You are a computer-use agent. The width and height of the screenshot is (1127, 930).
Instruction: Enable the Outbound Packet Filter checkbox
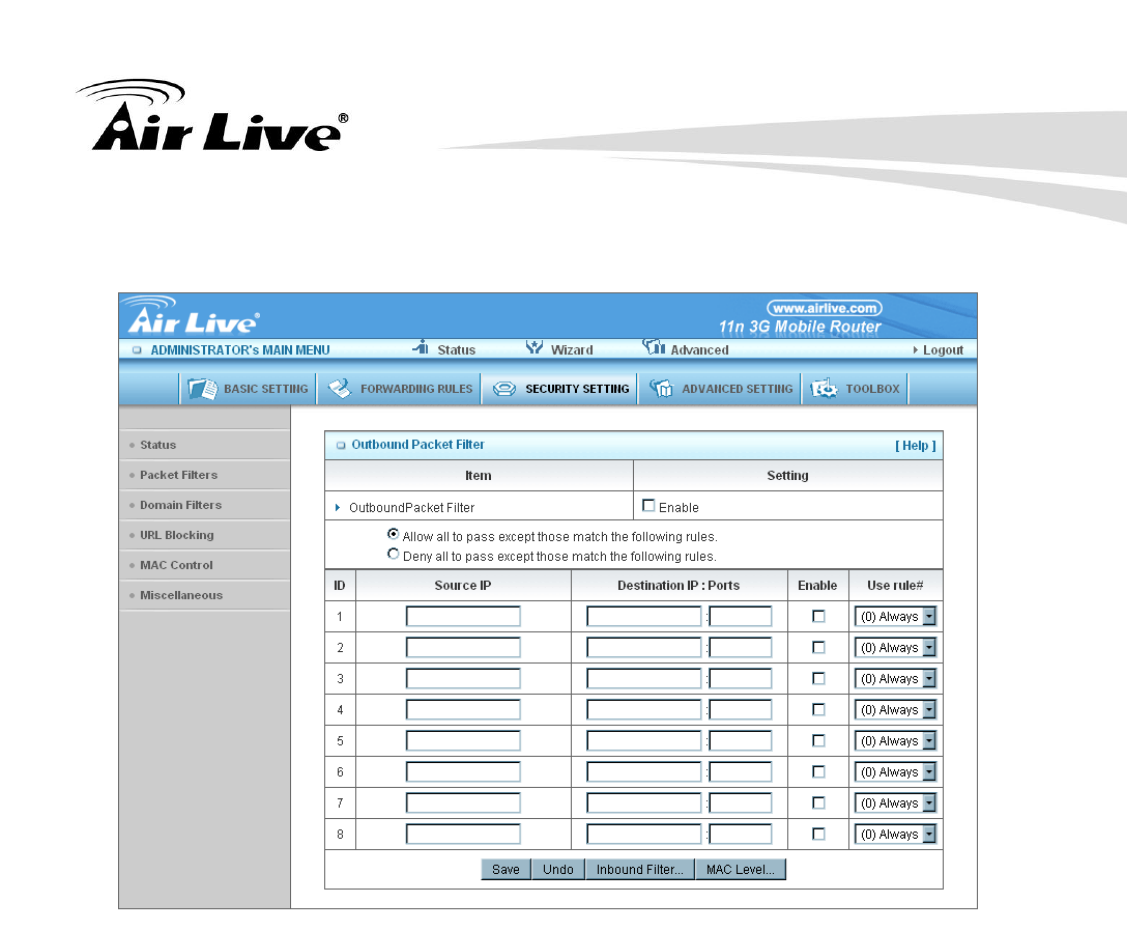(x=648, y=505)
